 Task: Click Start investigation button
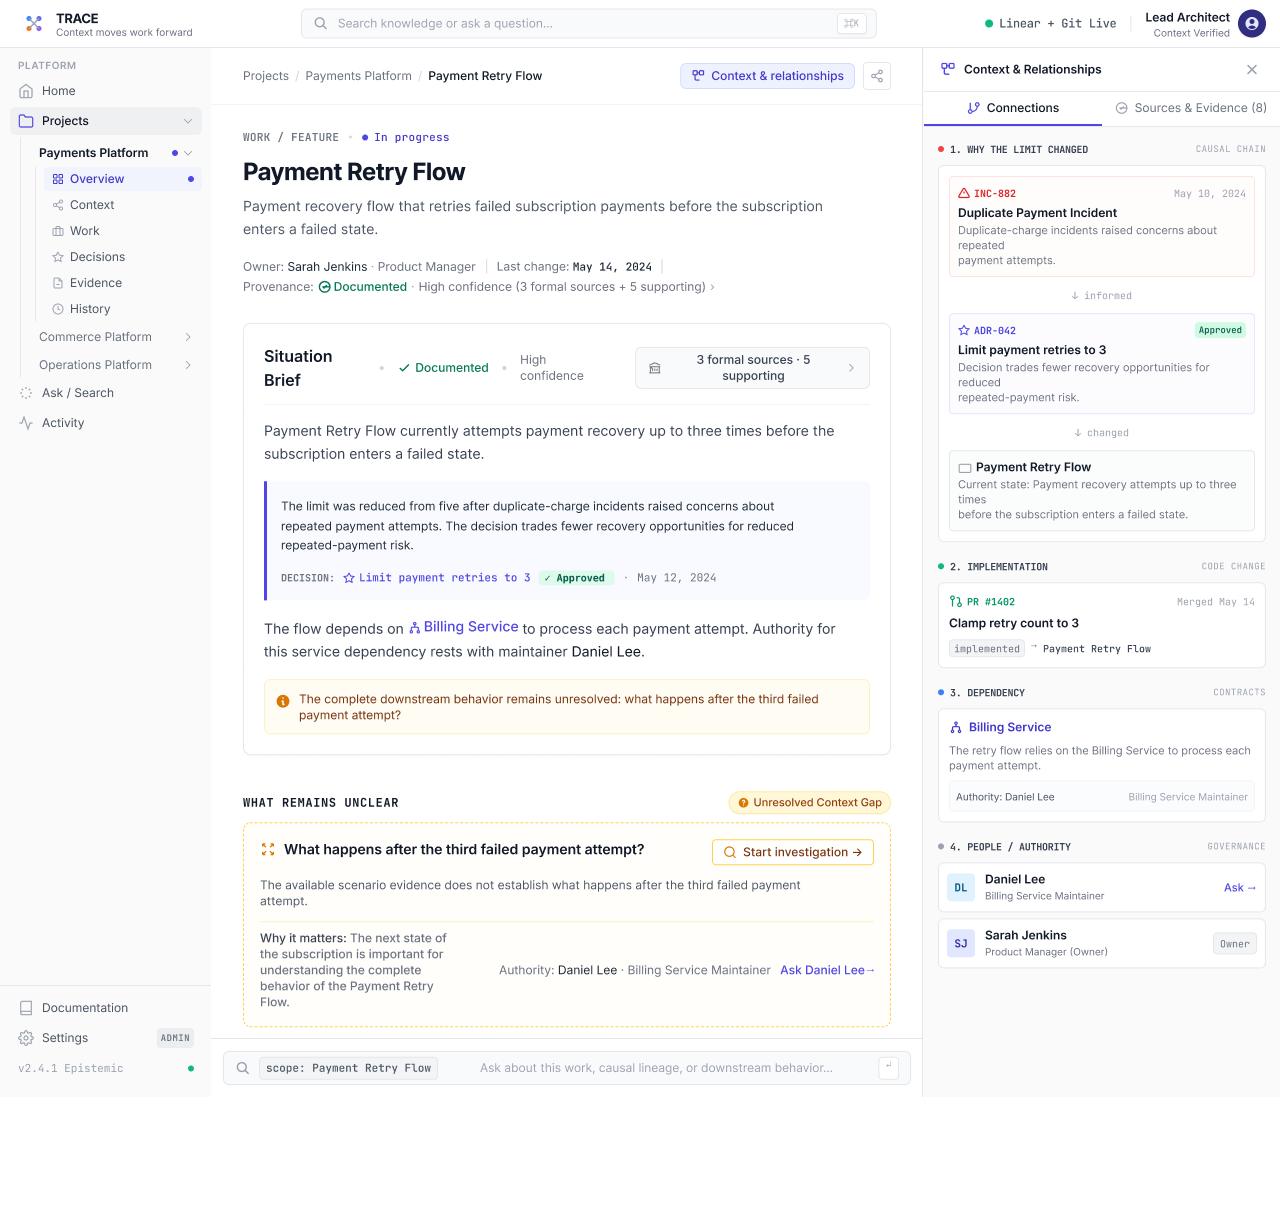793,852
